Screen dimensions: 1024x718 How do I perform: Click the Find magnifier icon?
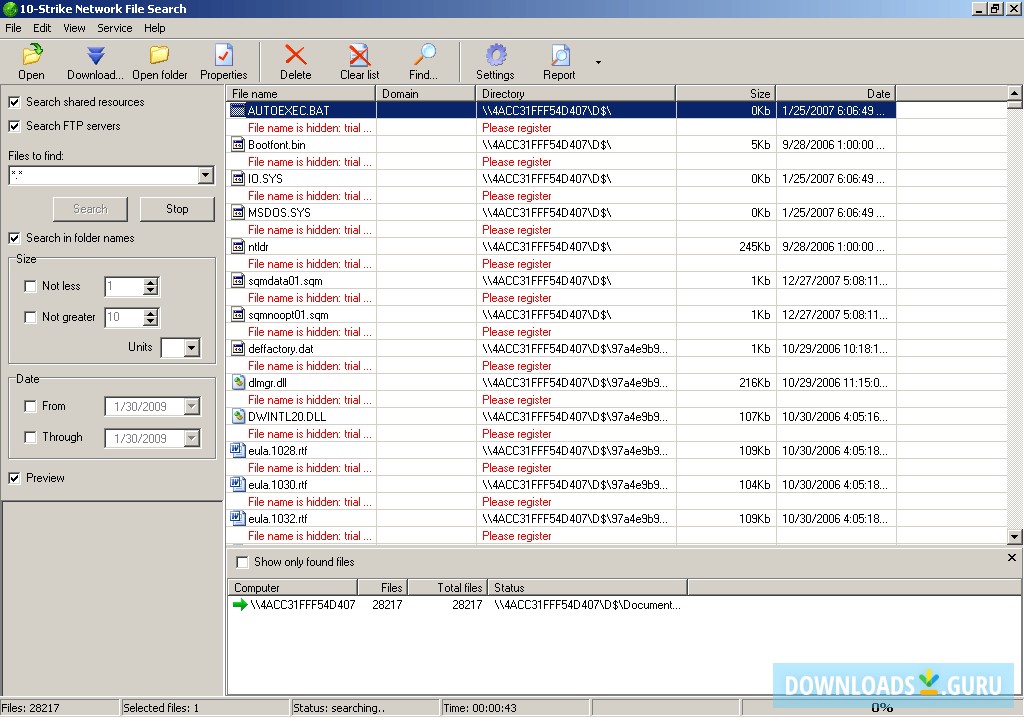424,56
